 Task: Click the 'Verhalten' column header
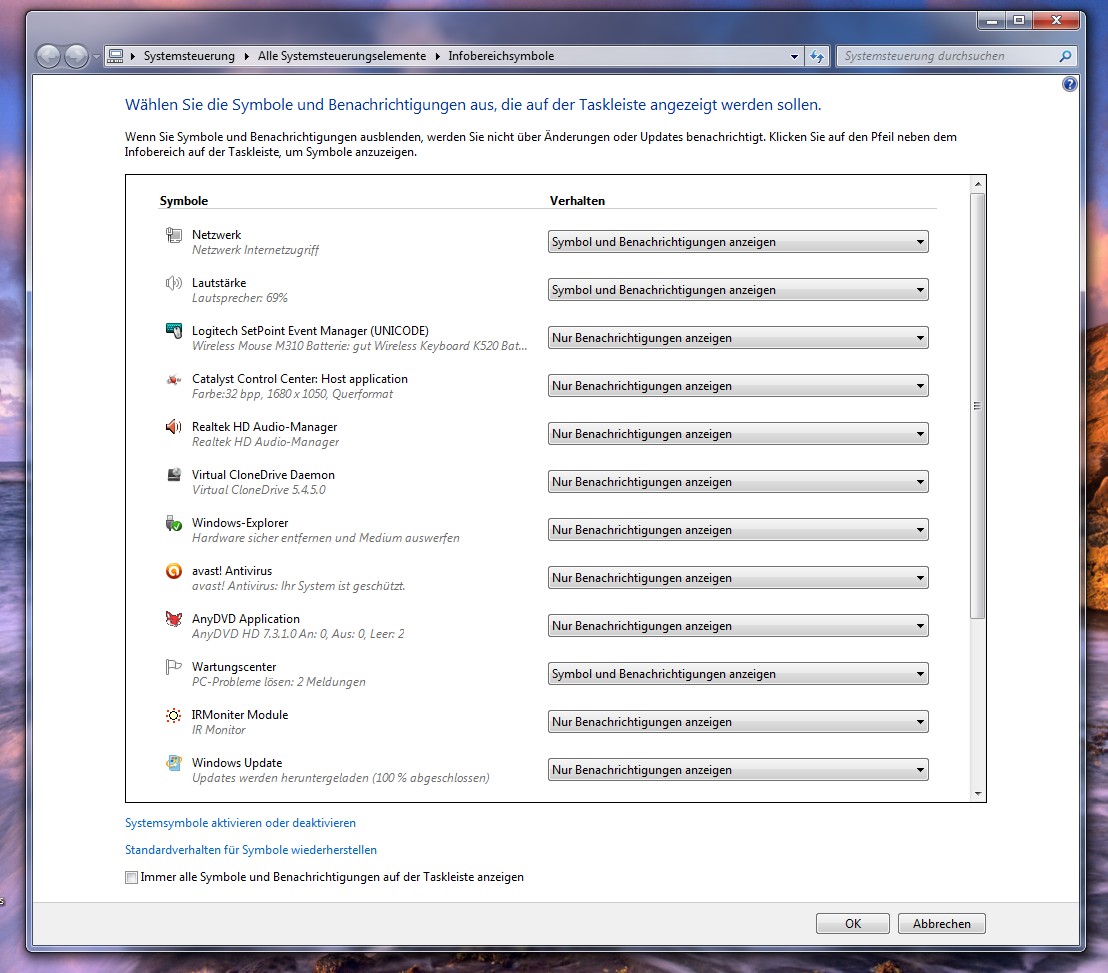point(577,201)
